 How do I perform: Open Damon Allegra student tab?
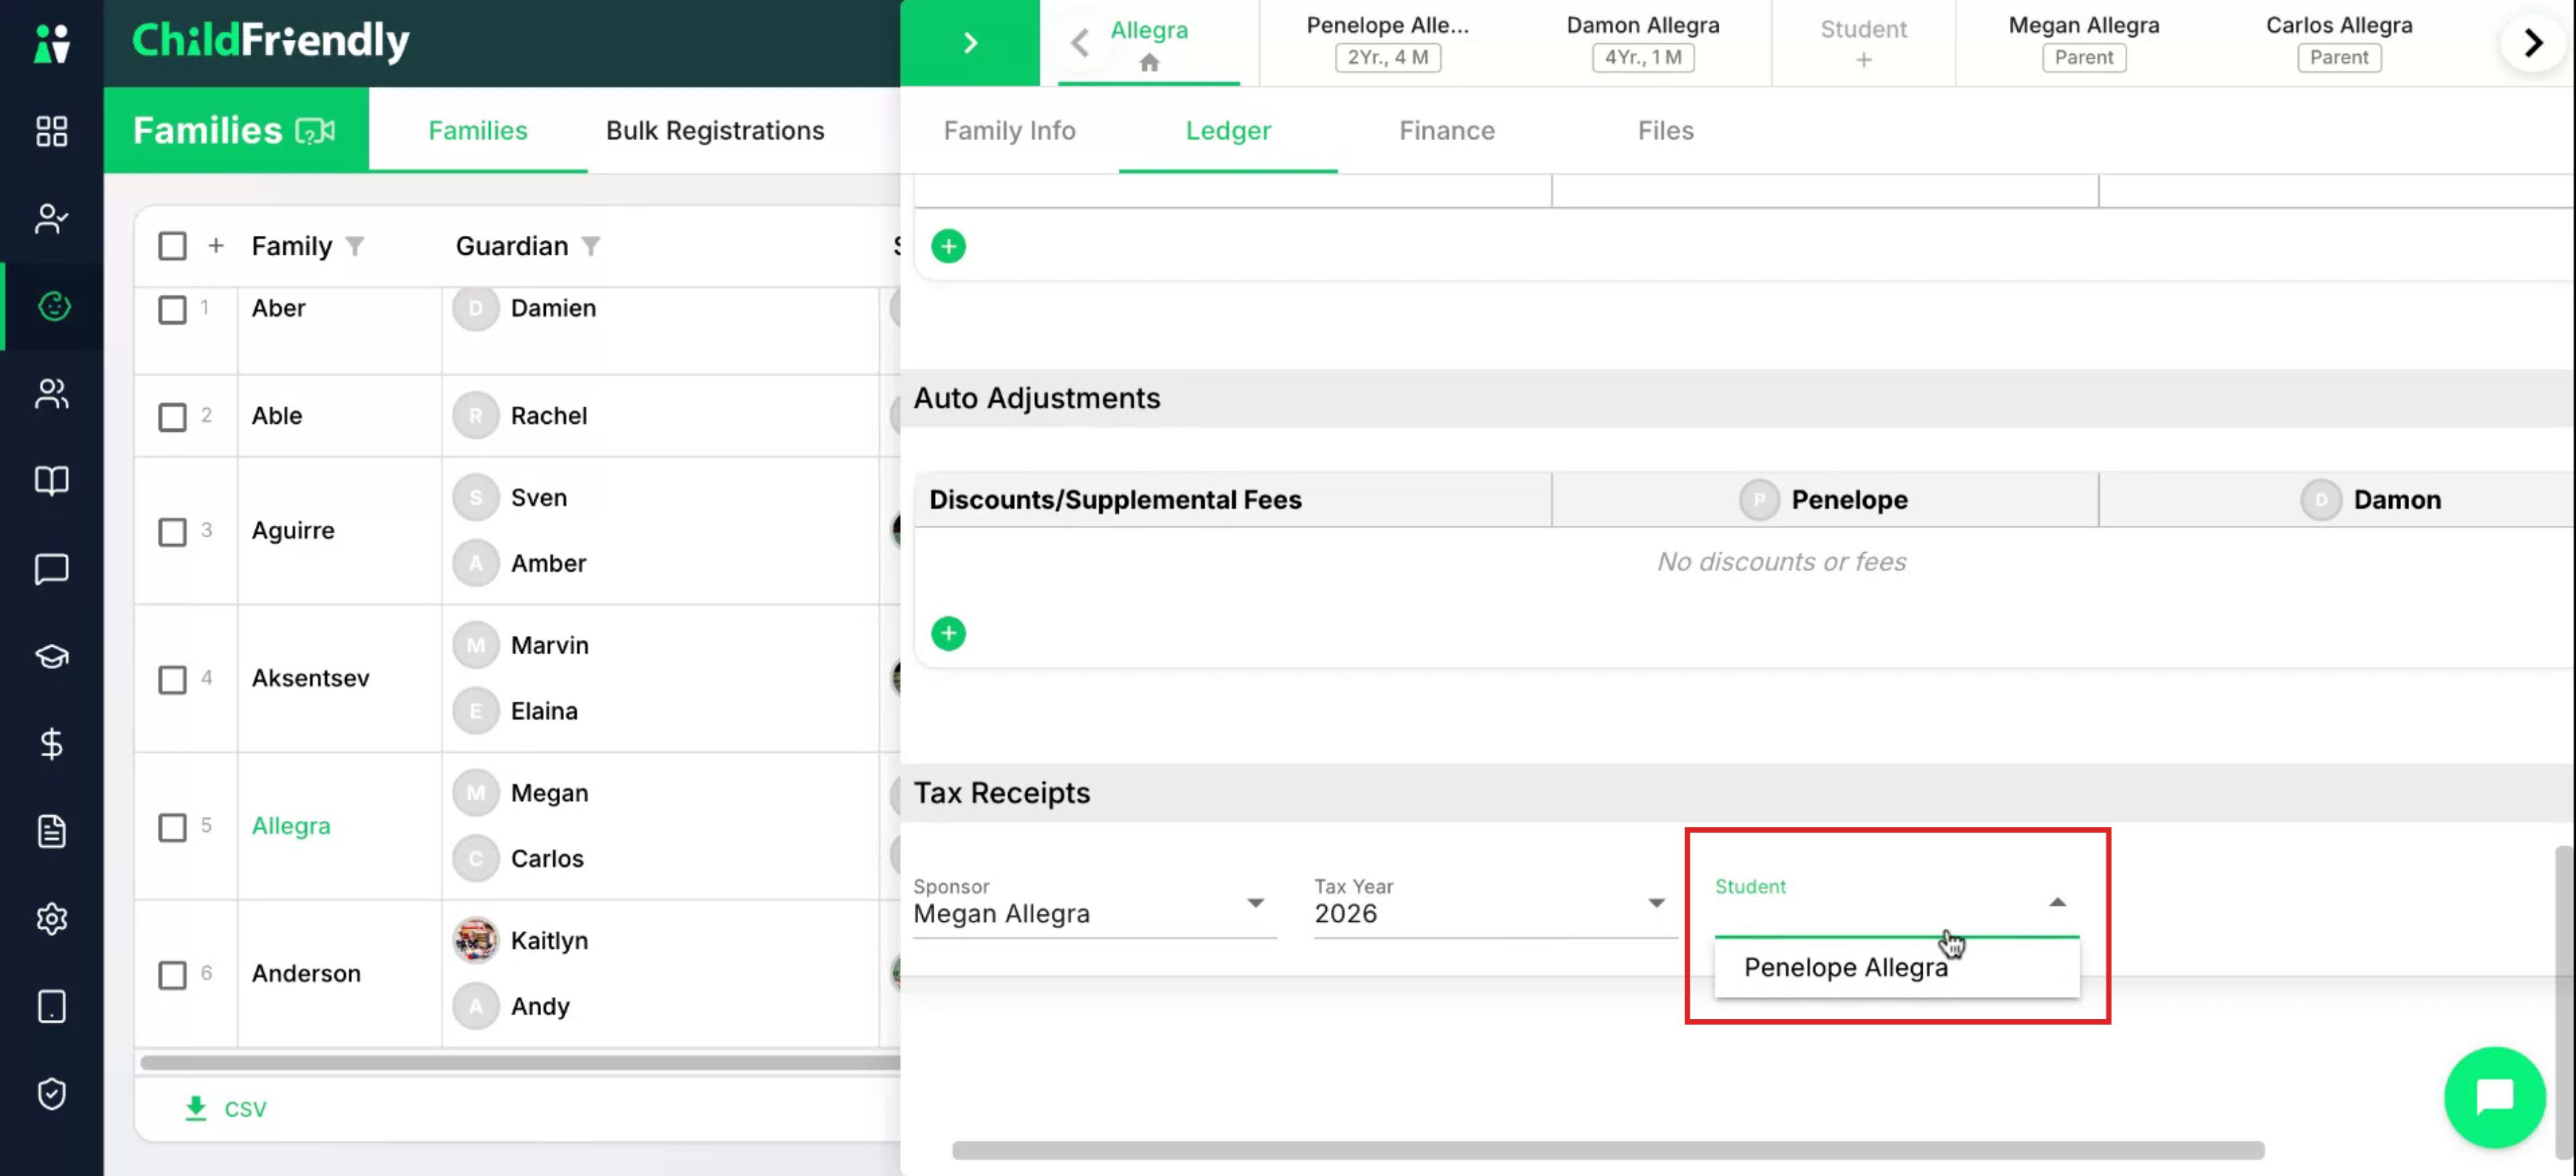click(1642, 42)
